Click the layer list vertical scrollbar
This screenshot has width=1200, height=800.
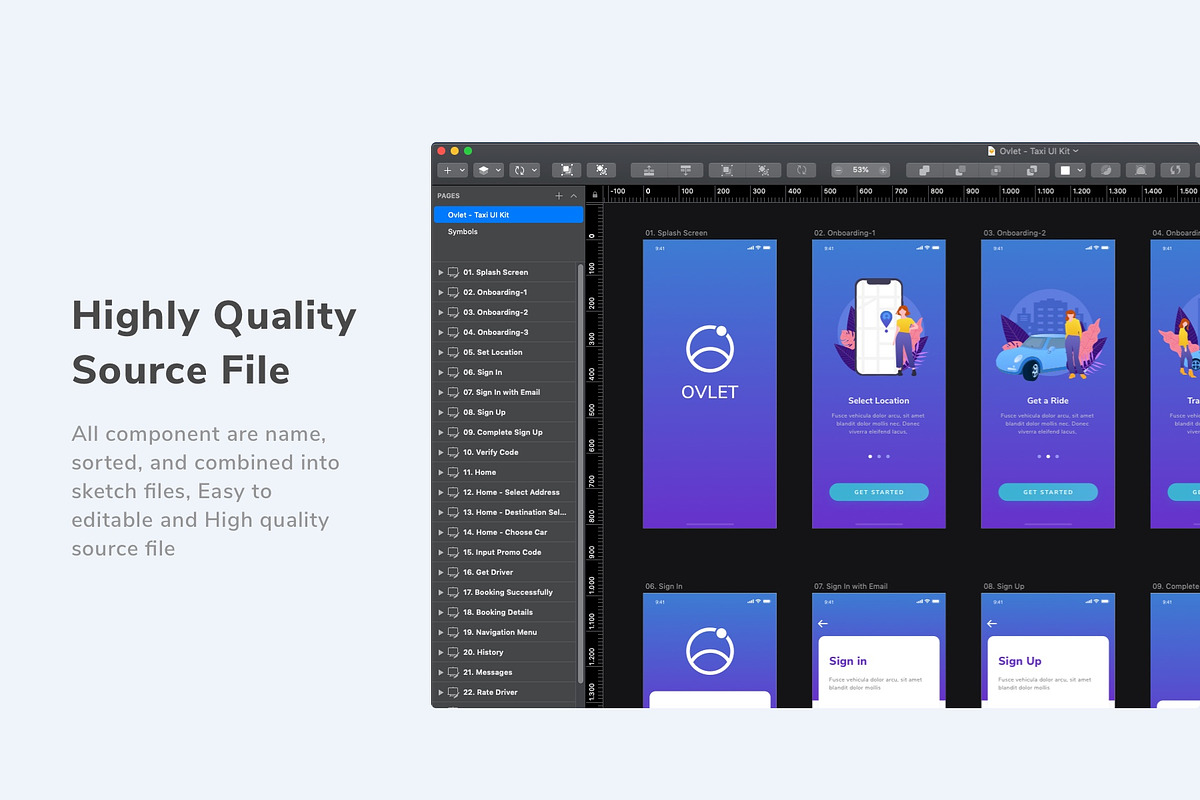[580, 473]
